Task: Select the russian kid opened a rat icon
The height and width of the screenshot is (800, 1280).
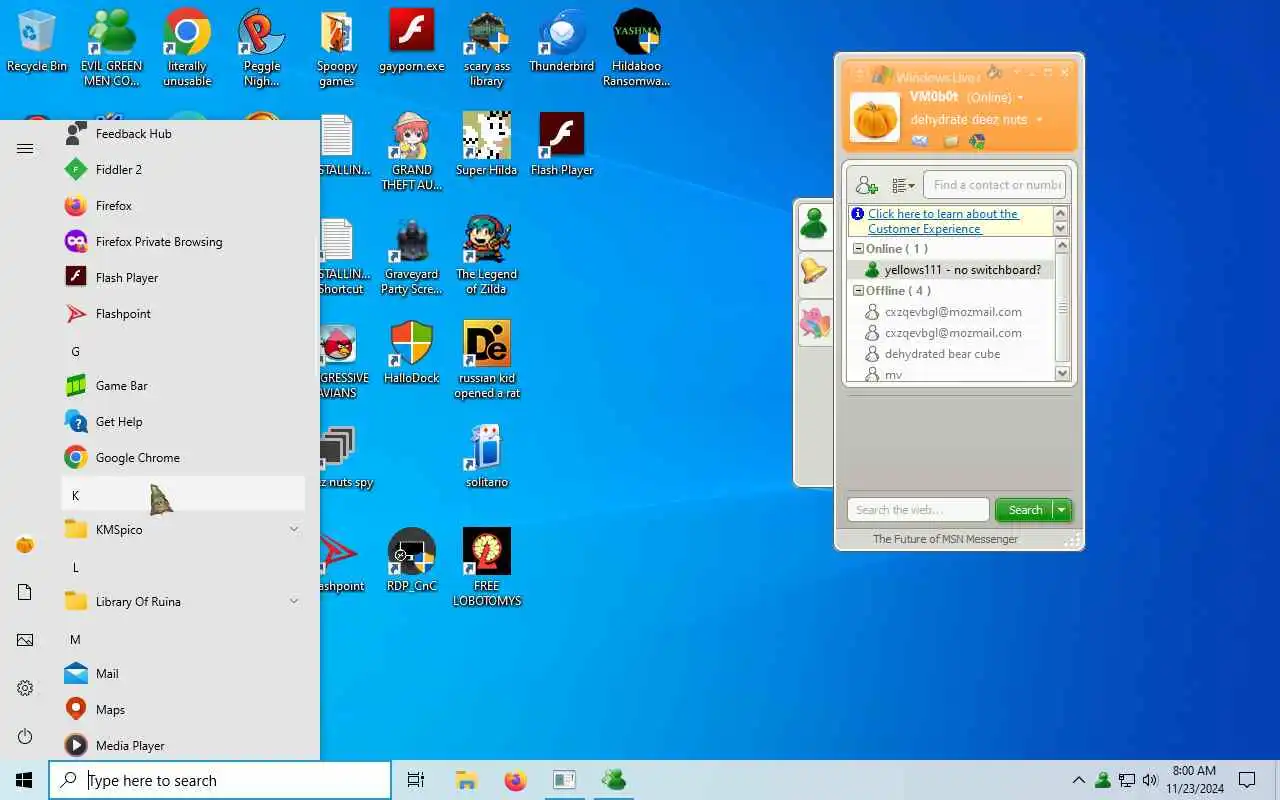Action: pos(487,360)
